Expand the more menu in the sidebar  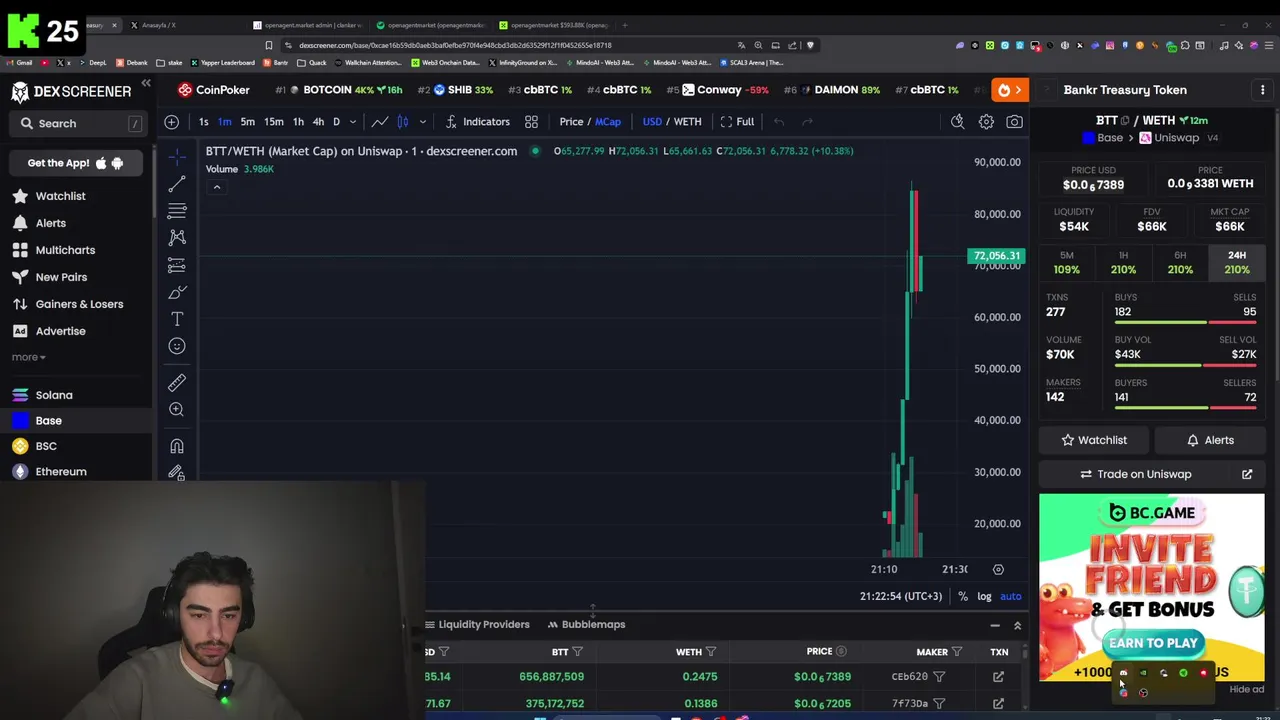(28, 357)
